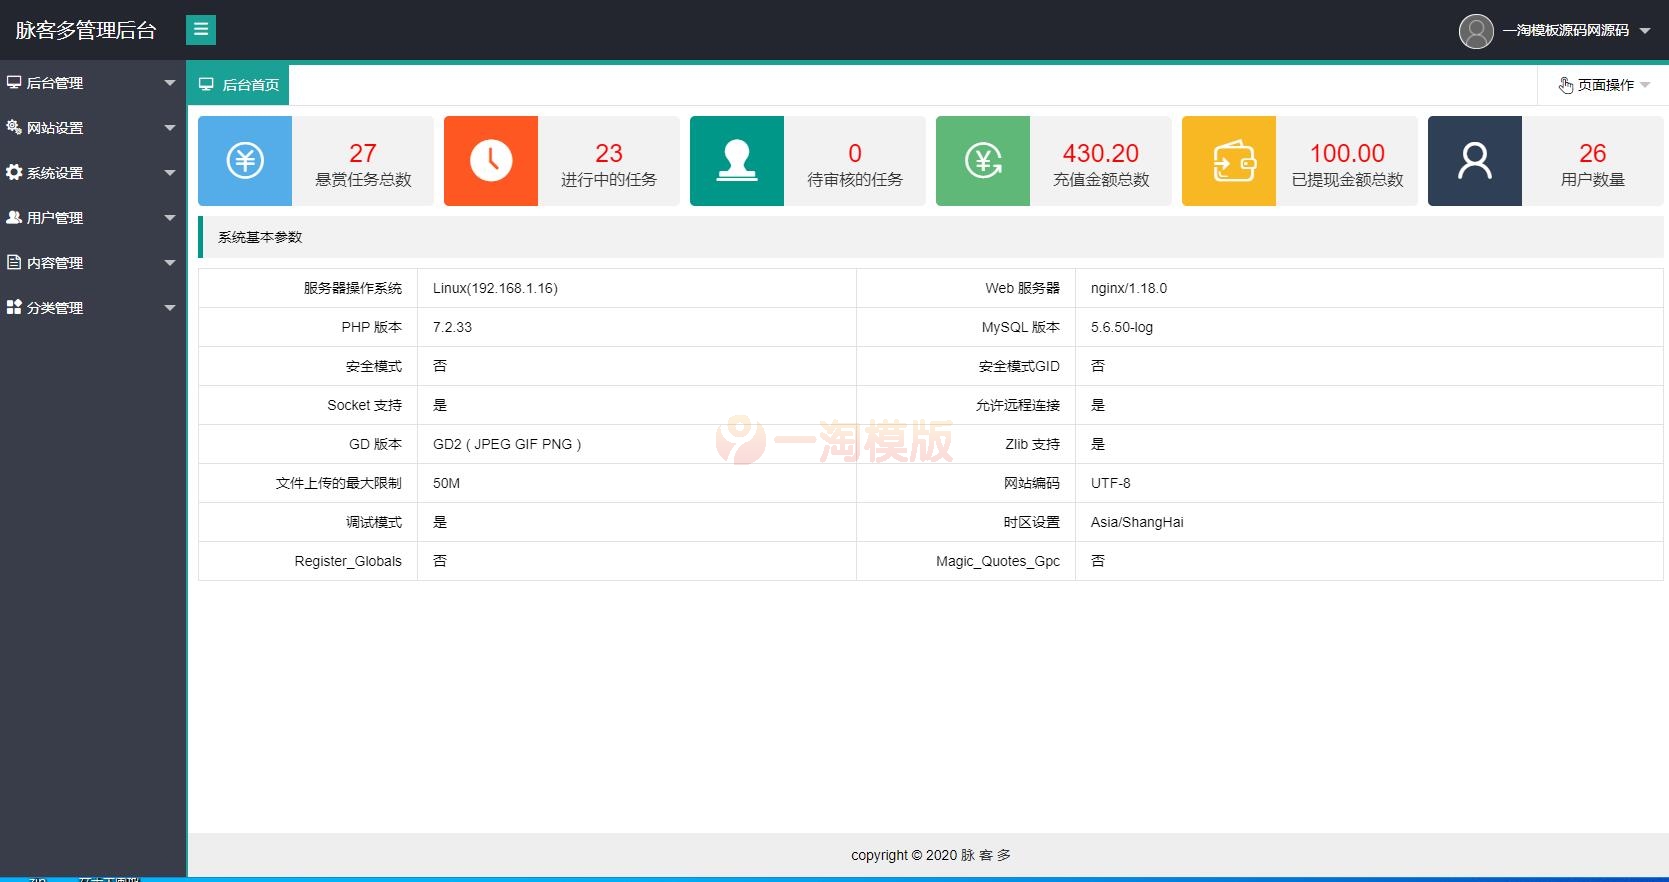Click the document icon beside 内容管理
This screenshot has height=882, width=1669.
[x=14, y=262]
